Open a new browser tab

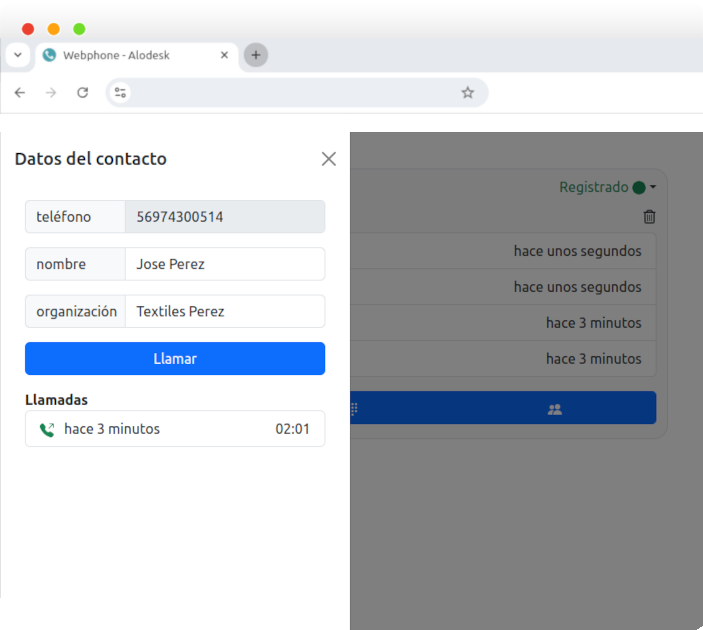(255, 55)
